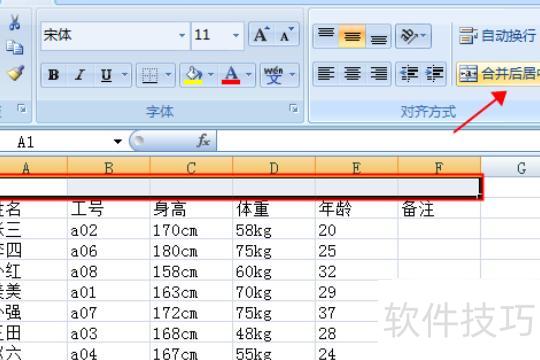The image size is (540, 360).
Task: Increase indent icon
Action: 434,73
